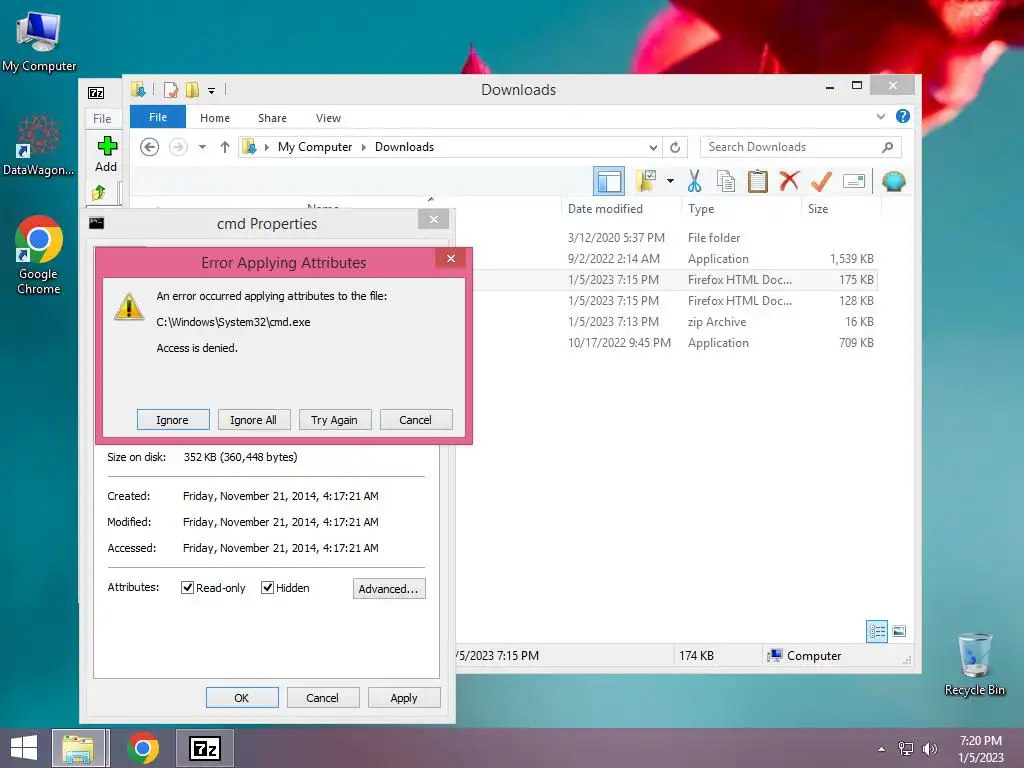Launch Chrome from the taskbar
The image size is (1024, 768).
(x=143, y=748)
